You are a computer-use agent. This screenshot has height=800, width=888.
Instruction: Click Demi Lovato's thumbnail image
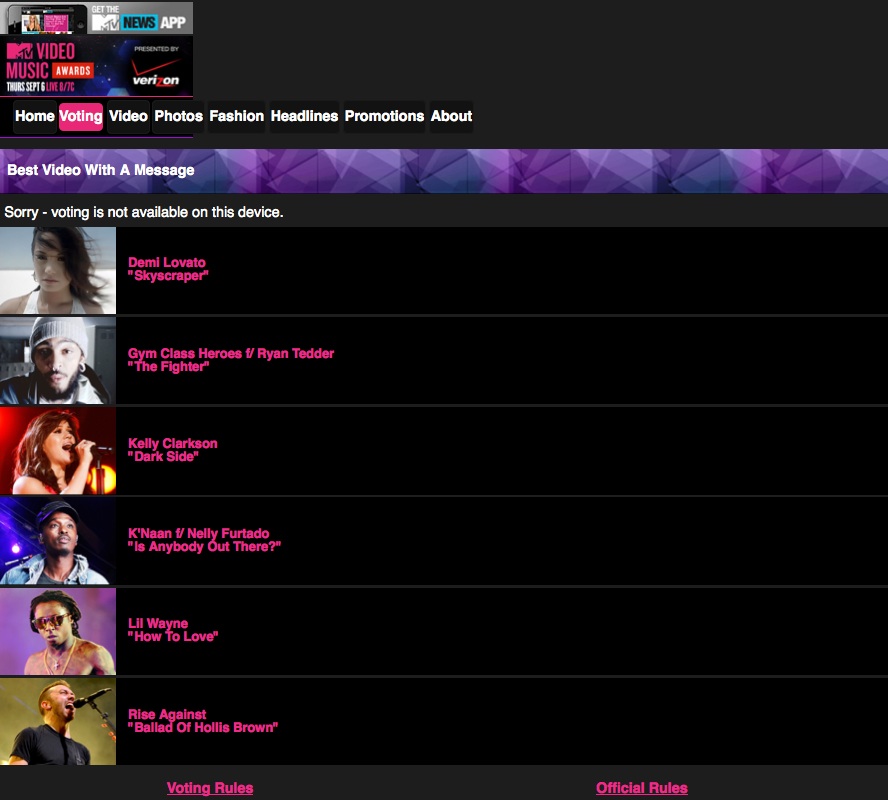[x=58, y=271]
